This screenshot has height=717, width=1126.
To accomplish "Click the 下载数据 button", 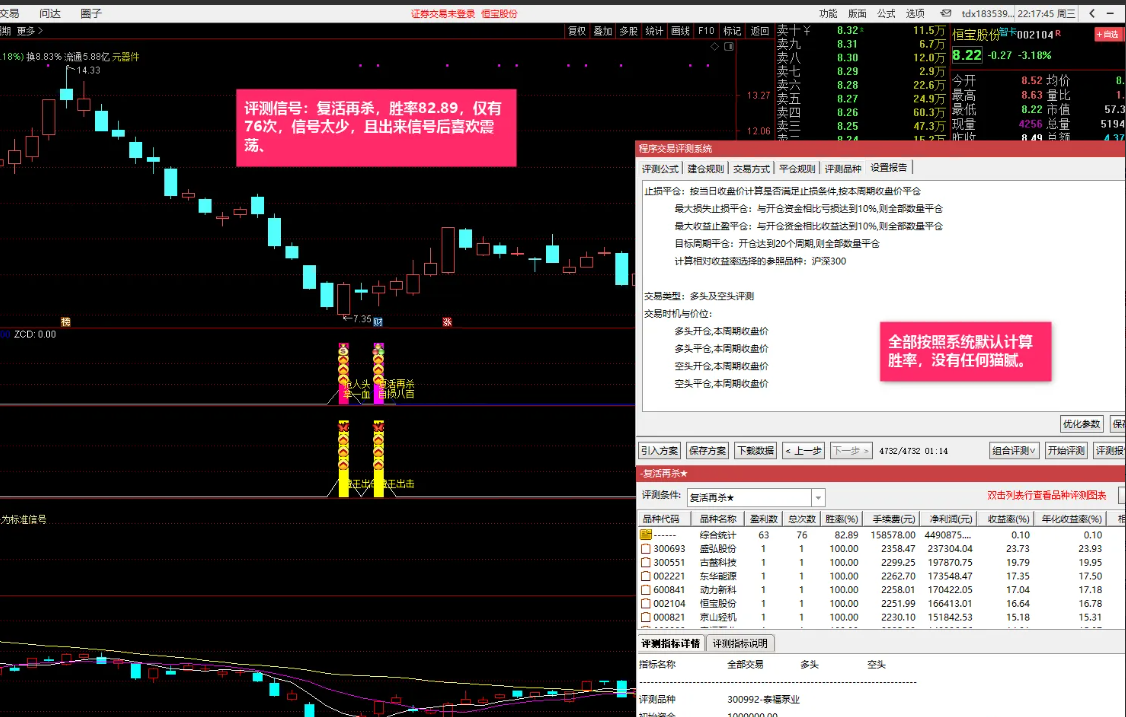I will [755, 451].
